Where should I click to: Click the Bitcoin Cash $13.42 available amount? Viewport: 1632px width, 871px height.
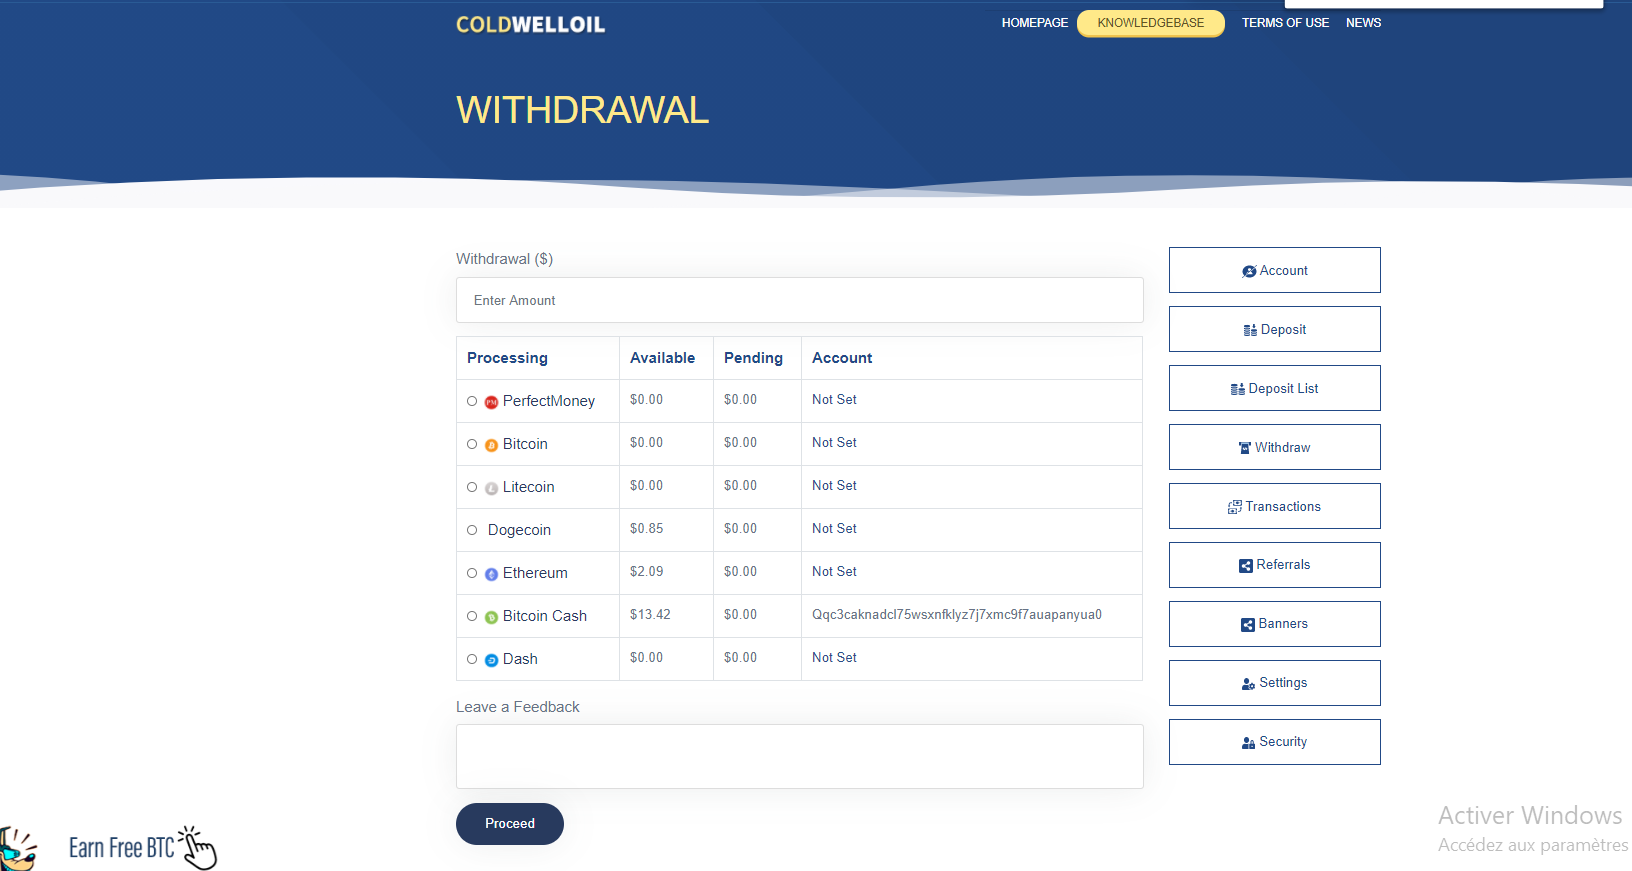tap(650, 615)
